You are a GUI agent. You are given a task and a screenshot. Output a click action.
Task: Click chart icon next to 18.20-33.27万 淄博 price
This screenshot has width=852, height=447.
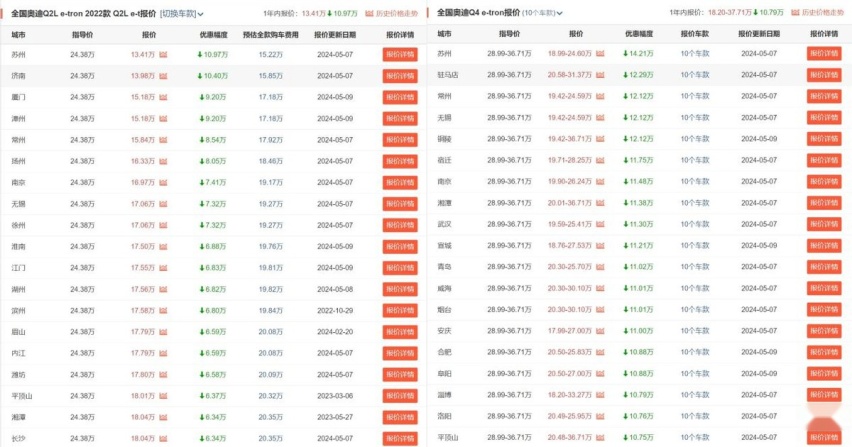click(600, 395)
